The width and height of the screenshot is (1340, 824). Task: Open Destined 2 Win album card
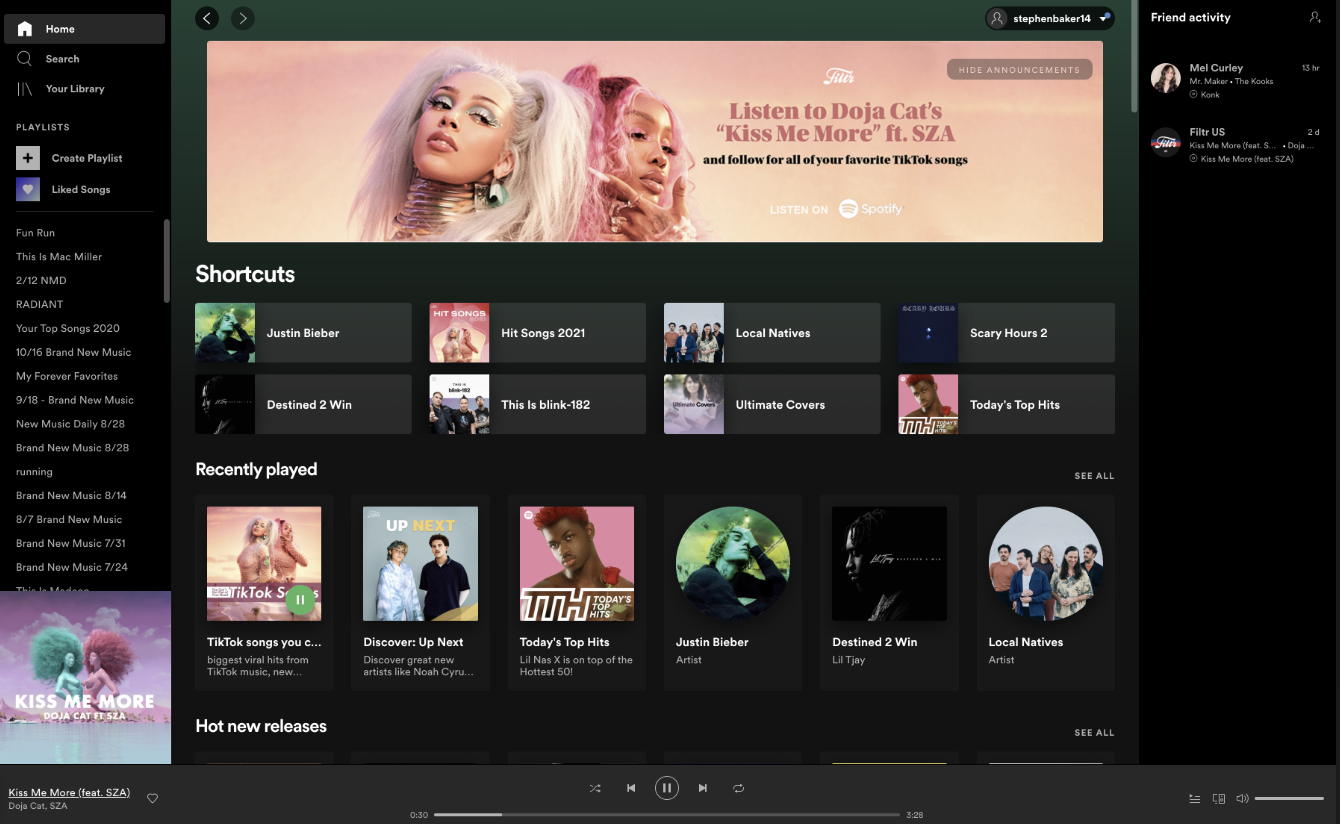point(890,592)
